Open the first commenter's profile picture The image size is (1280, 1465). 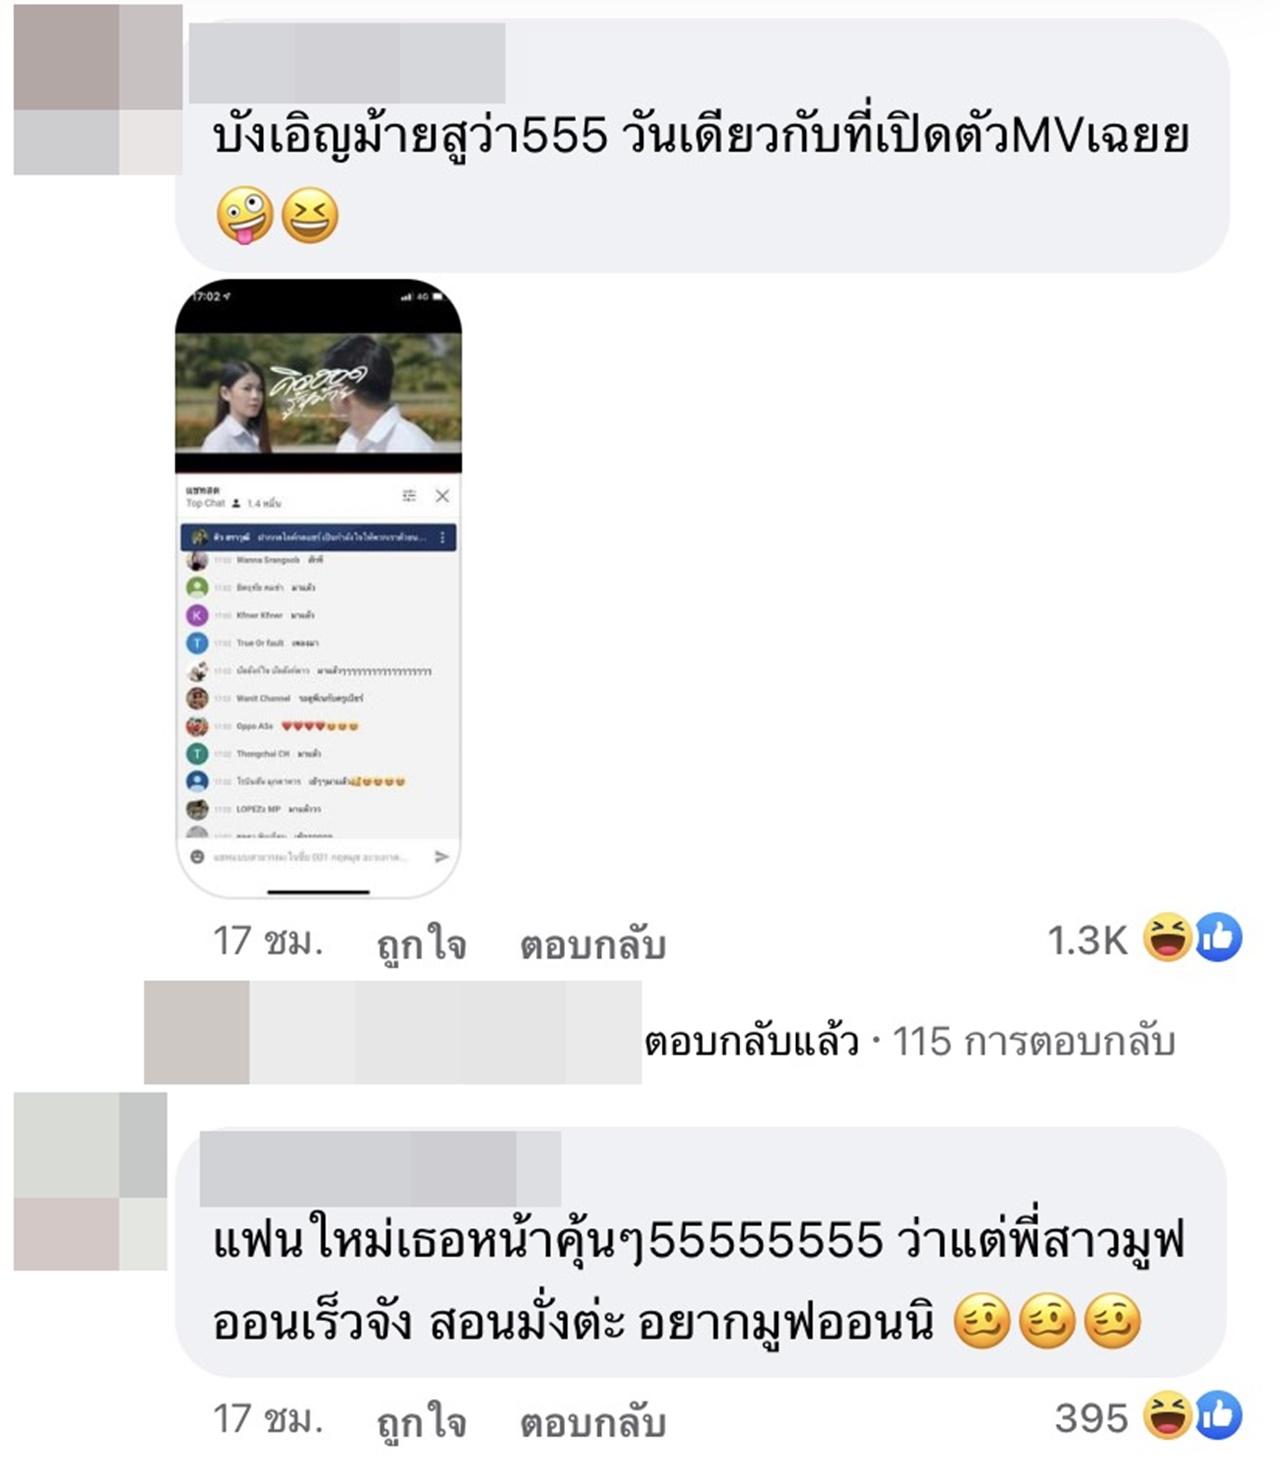(x=97, y=89)
